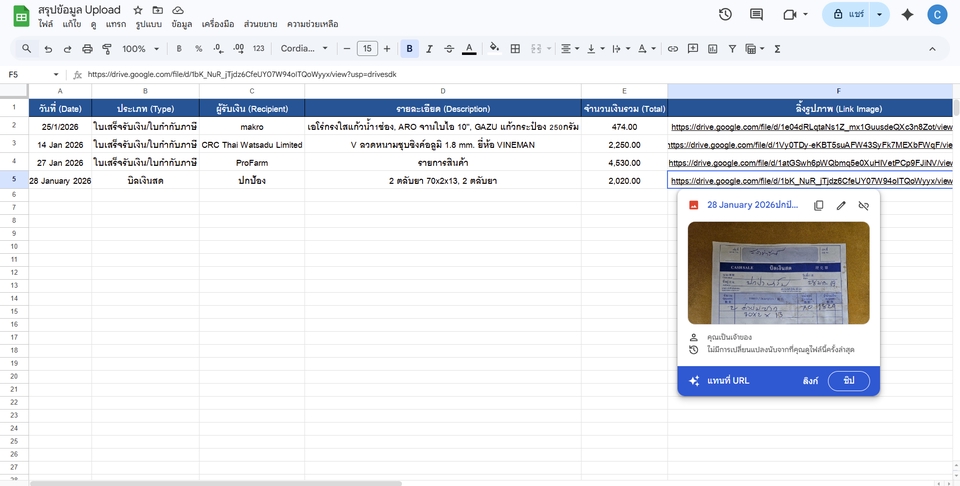
Task: Open the search menus magnifier tool
Action: pos(26,49)
